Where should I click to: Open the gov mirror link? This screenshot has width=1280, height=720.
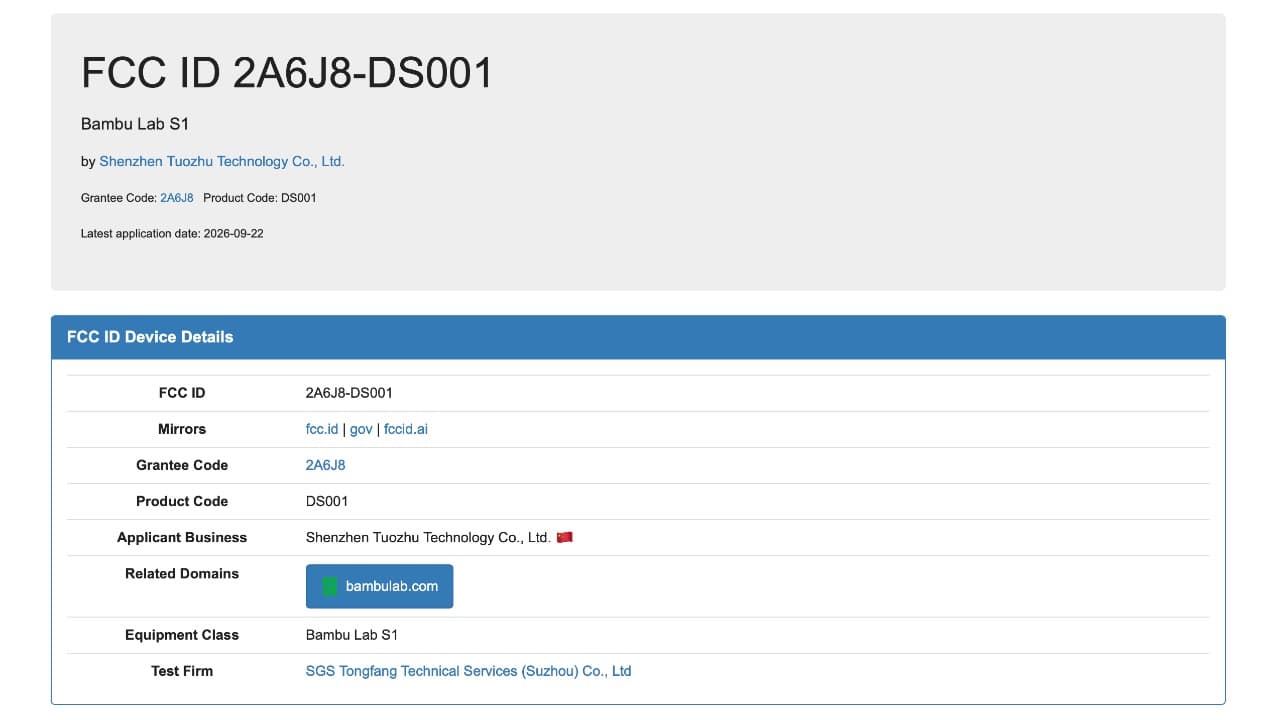tap(361, 429)
